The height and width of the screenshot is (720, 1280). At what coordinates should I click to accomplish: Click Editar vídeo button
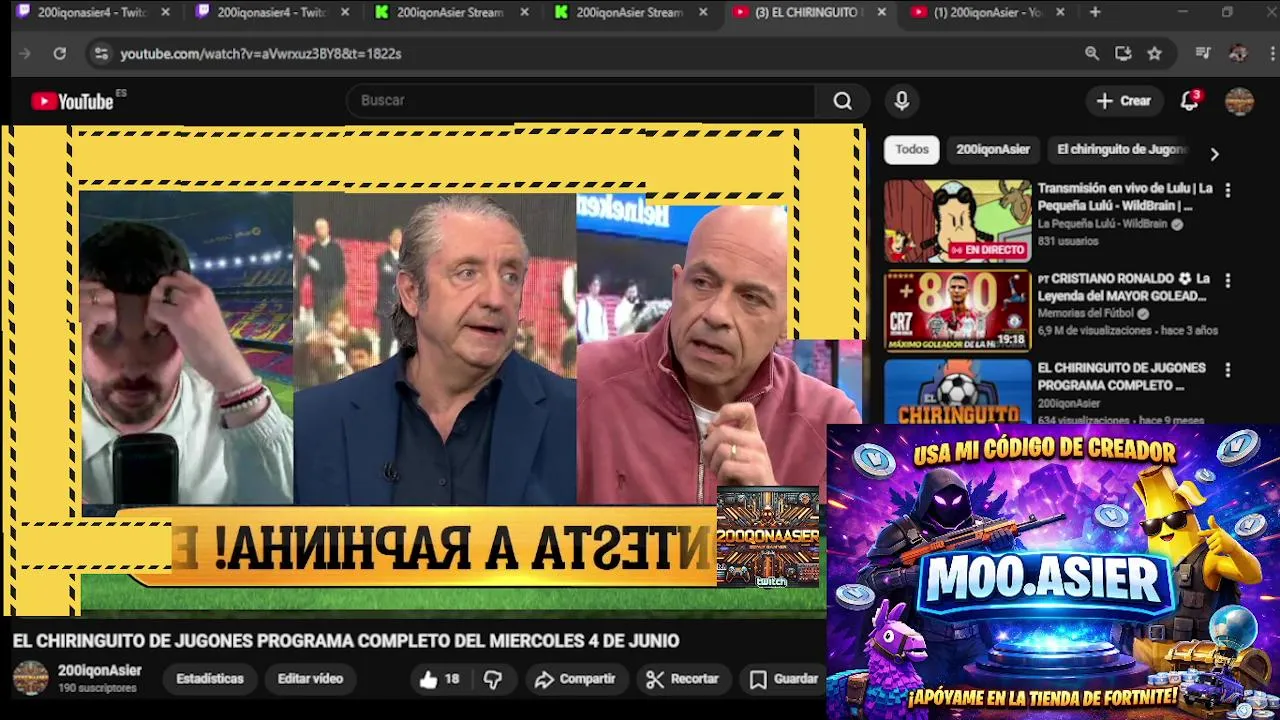point(310,679)
